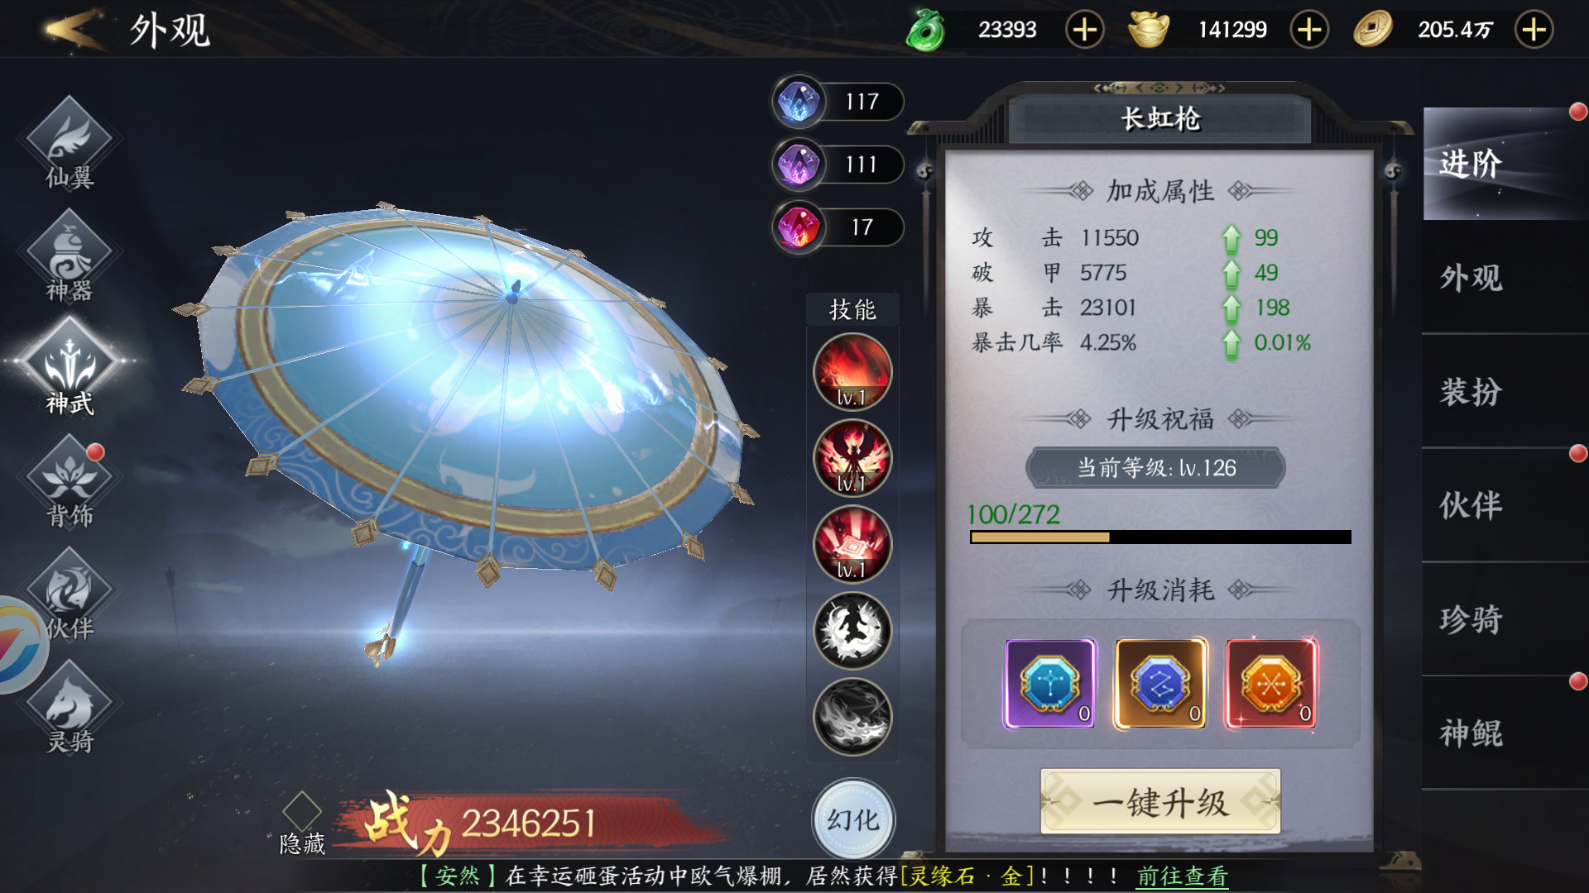1589x893 pixels.
Task: Select the orange upgrade stone in red frame
Action: pos(1271,684)
